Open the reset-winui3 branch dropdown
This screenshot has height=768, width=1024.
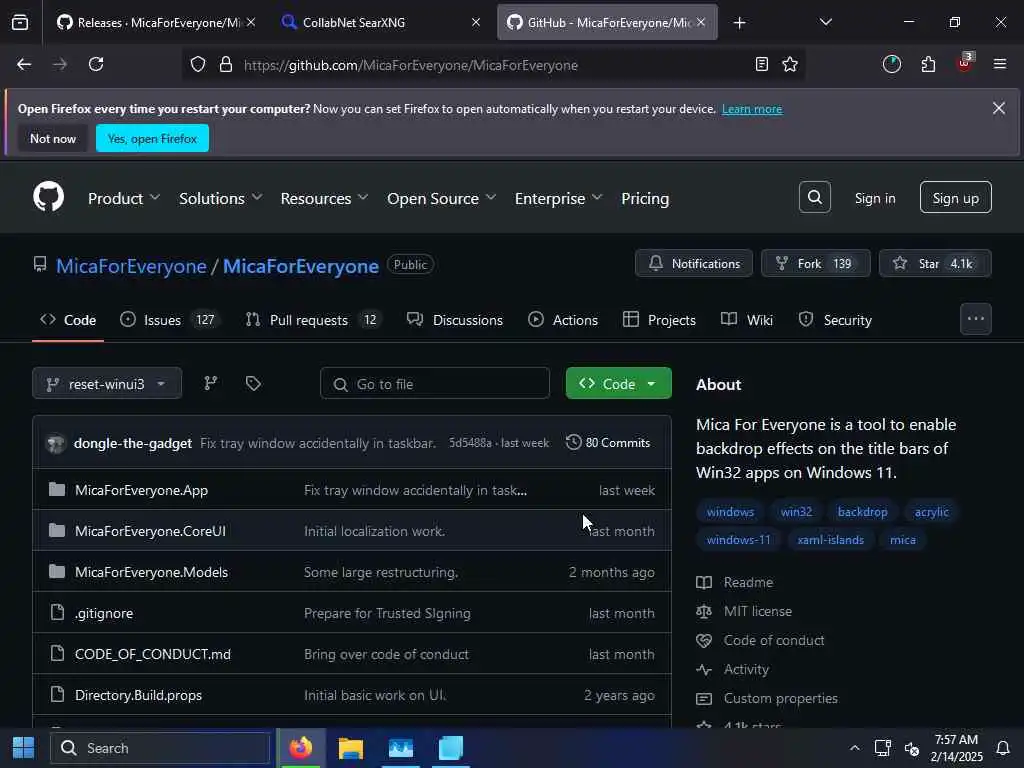(107, 383)
